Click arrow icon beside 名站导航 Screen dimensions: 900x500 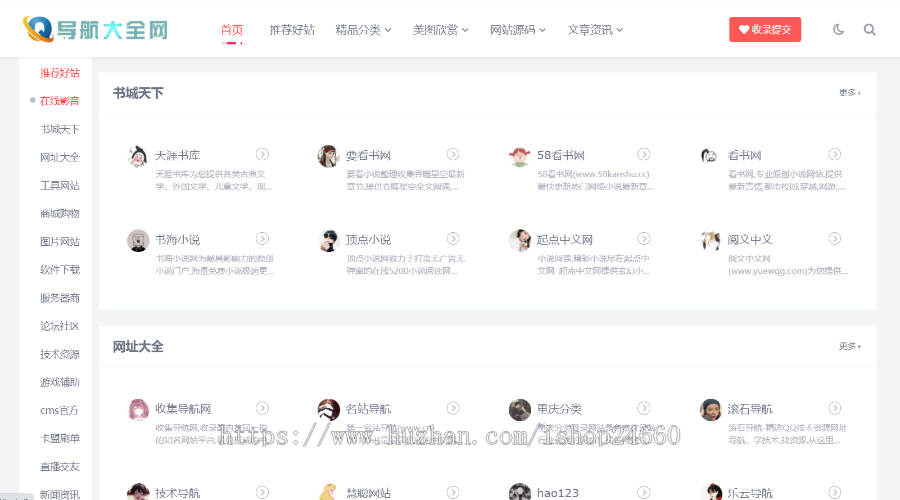point(453,408)
